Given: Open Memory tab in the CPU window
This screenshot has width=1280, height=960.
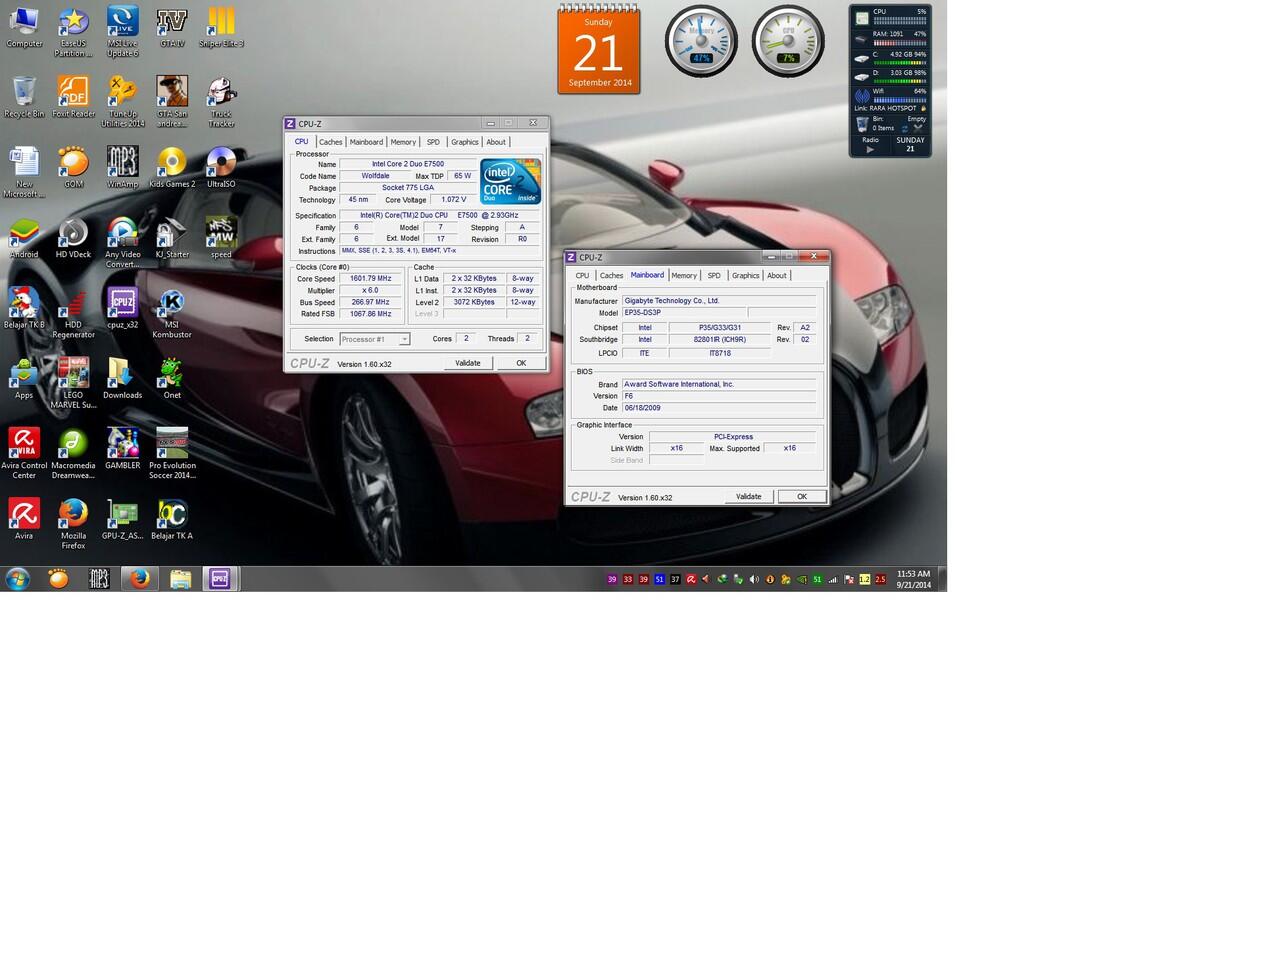Looking at the screenshot, I should 403,142.
